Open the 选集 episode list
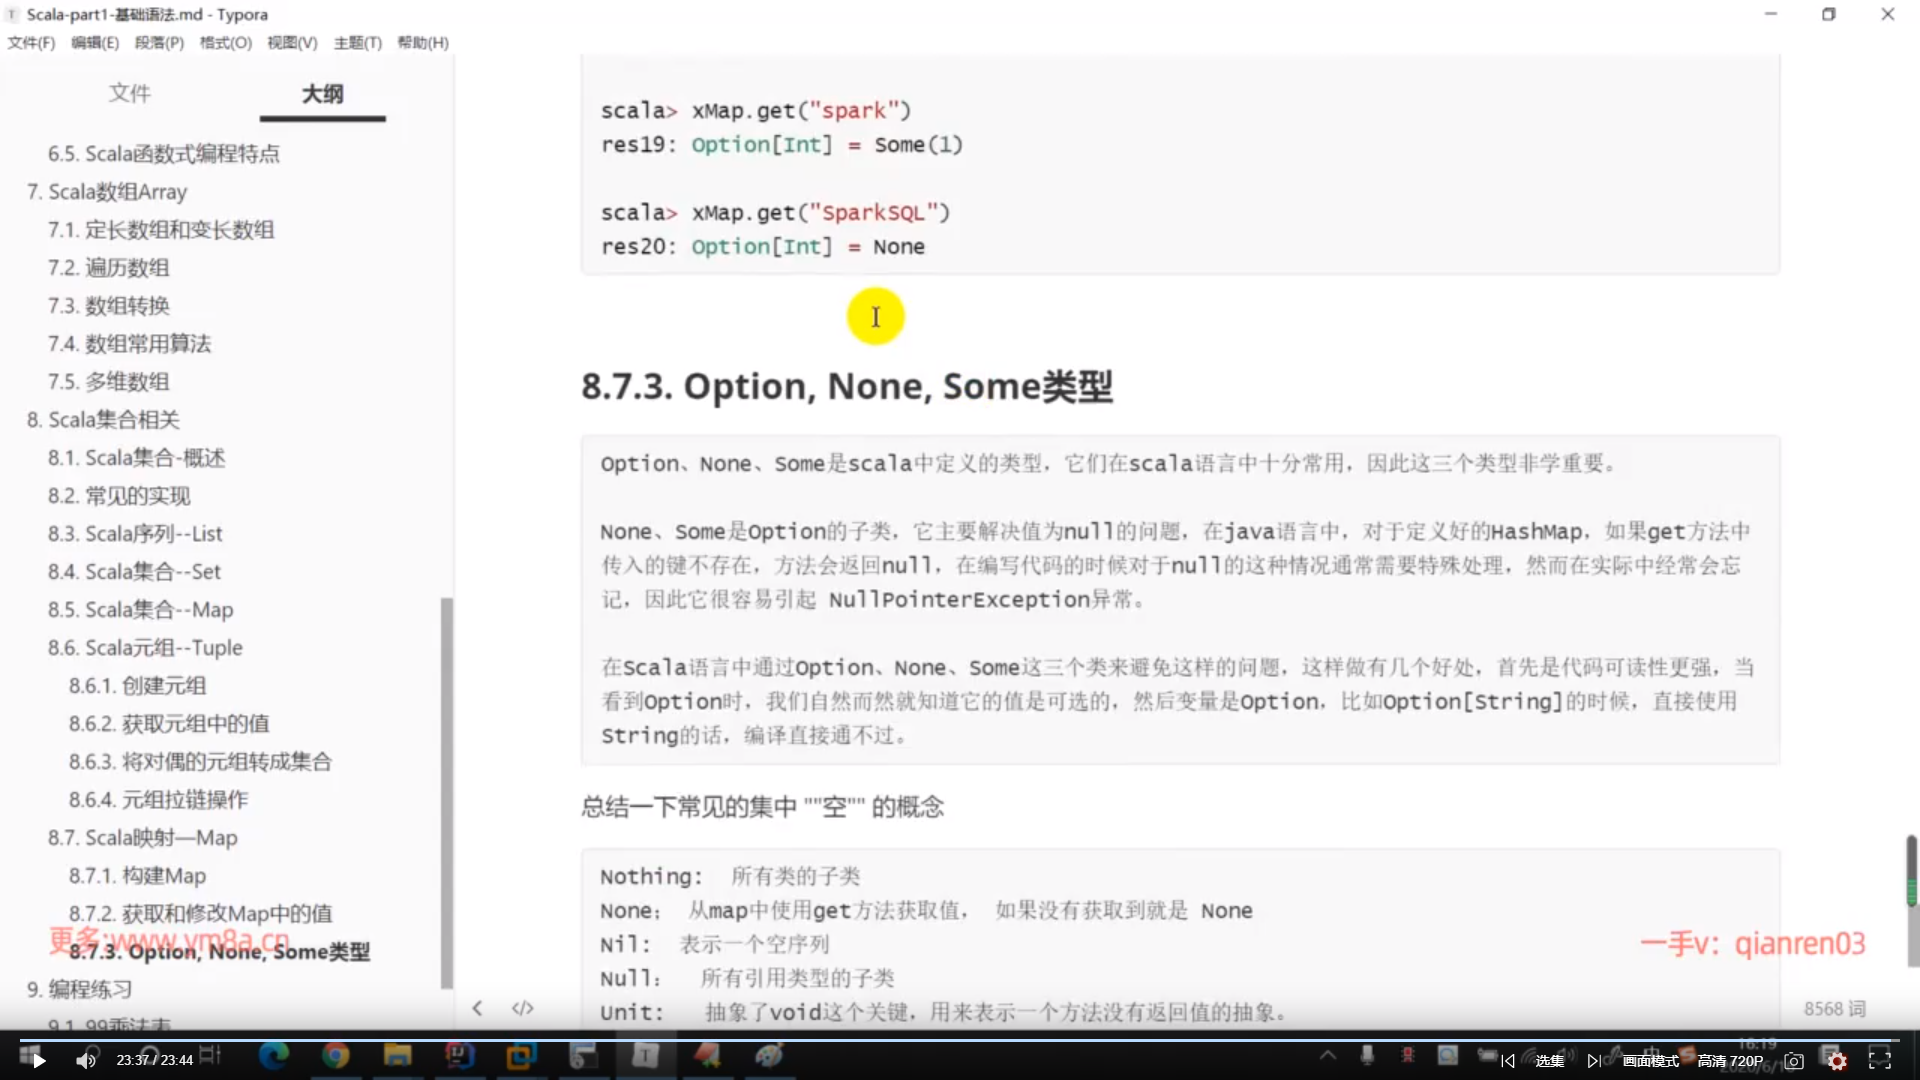Viewport: 1920px width, 1080px height. pyautogui.click(x=1549, y=1061)
